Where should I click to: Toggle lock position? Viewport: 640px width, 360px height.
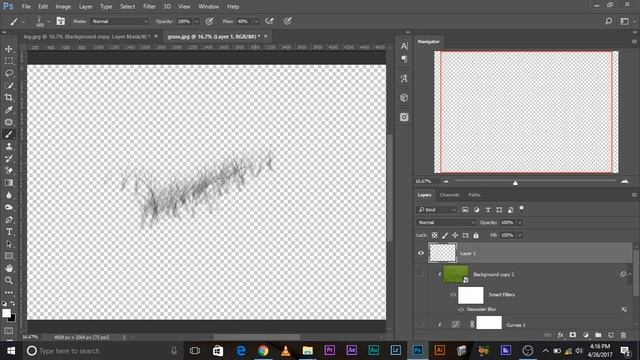(x=455, y=235)
